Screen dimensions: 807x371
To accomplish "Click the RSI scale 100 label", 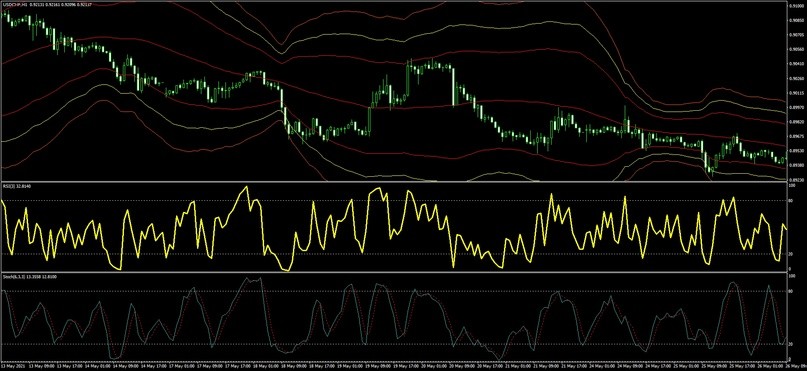I will tap(792, 186).
